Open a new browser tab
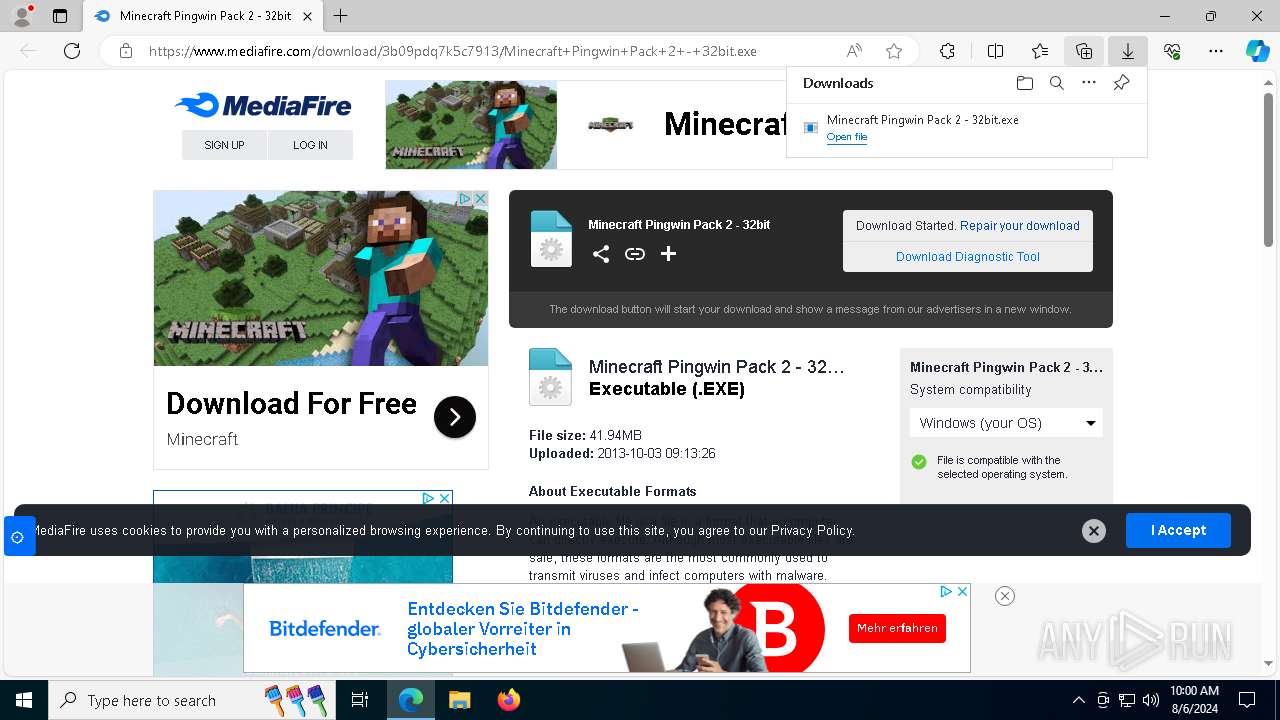This screenshot has height=720, width=1280. click(341, 16)
